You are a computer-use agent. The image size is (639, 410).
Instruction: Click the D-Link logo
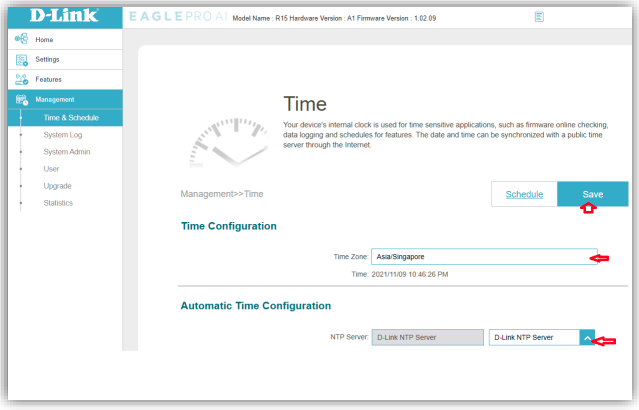click(62, 16)
